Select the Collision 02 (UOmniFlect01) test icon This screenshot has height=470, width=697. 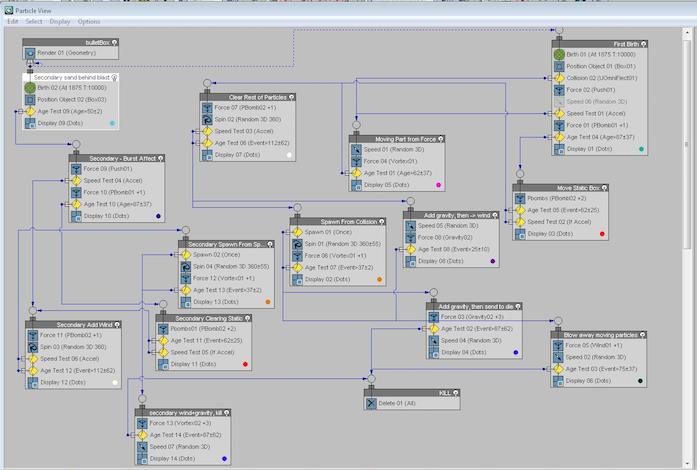(559, 78)
